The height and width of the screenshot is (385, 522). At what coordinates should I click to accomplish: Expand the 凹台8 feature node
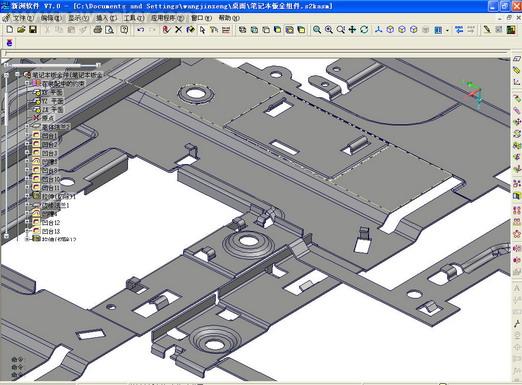pos(27,170)
